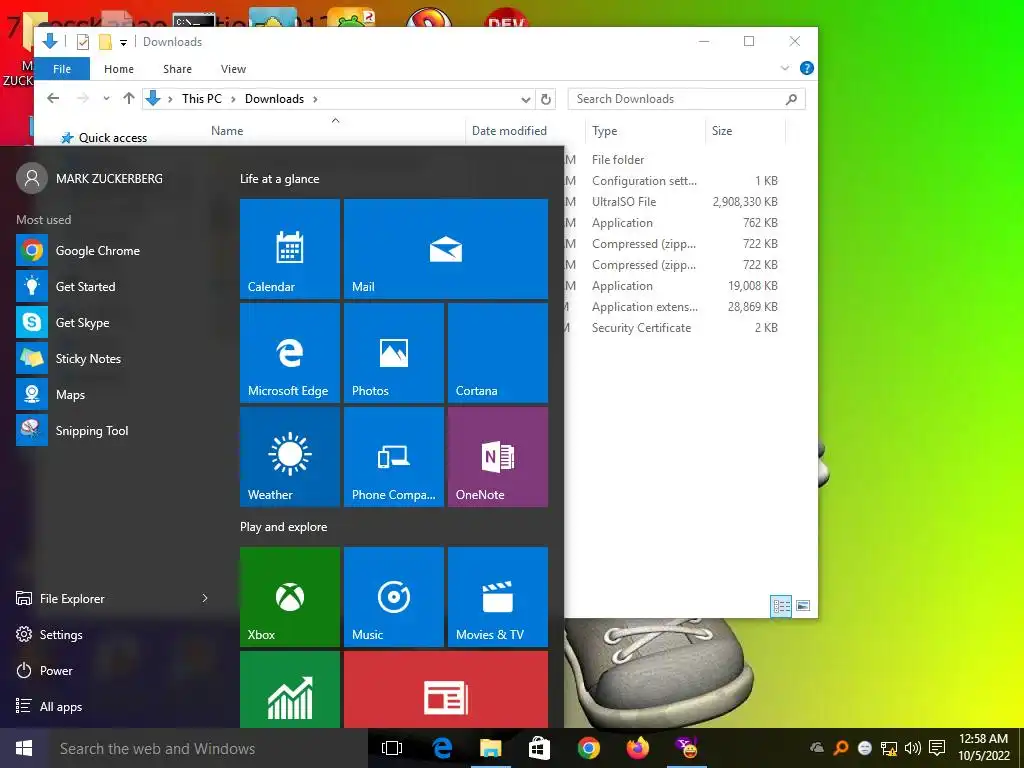
Task: Open the Xbox tile
Action: click(x=290, y=597)
